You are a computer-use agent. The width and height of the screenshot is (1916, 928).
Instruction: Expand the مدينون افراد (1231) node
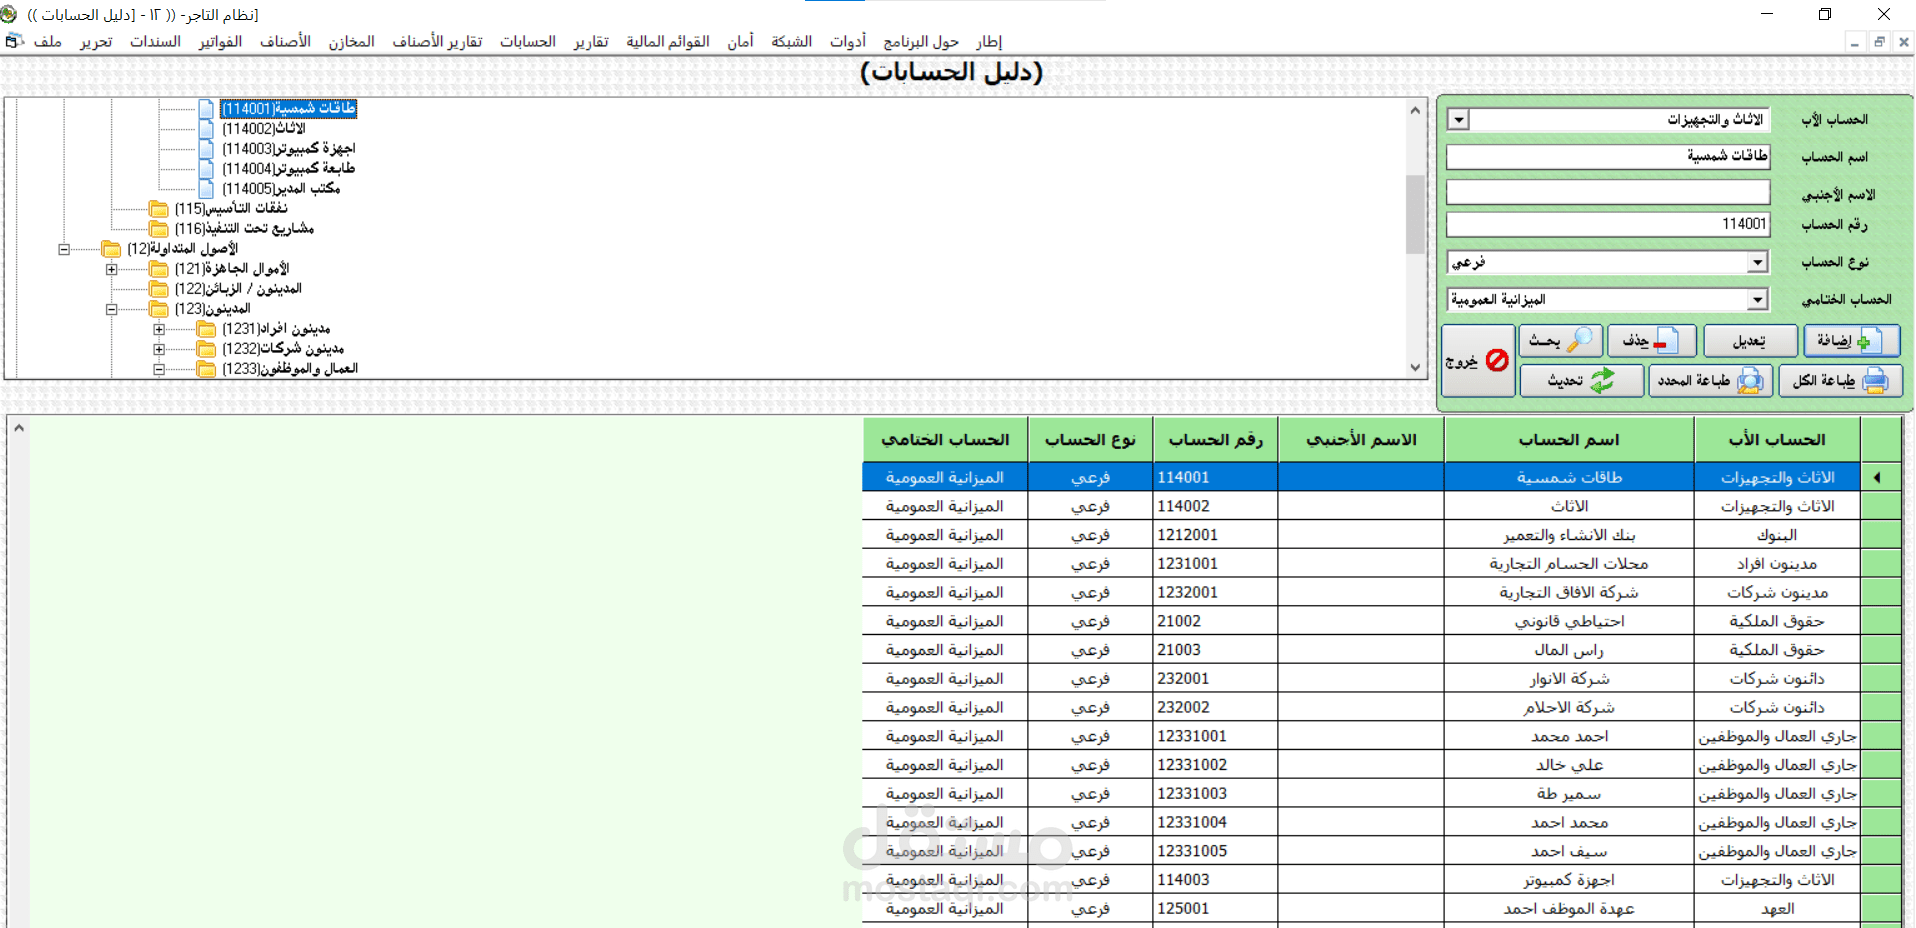[159, 329]
